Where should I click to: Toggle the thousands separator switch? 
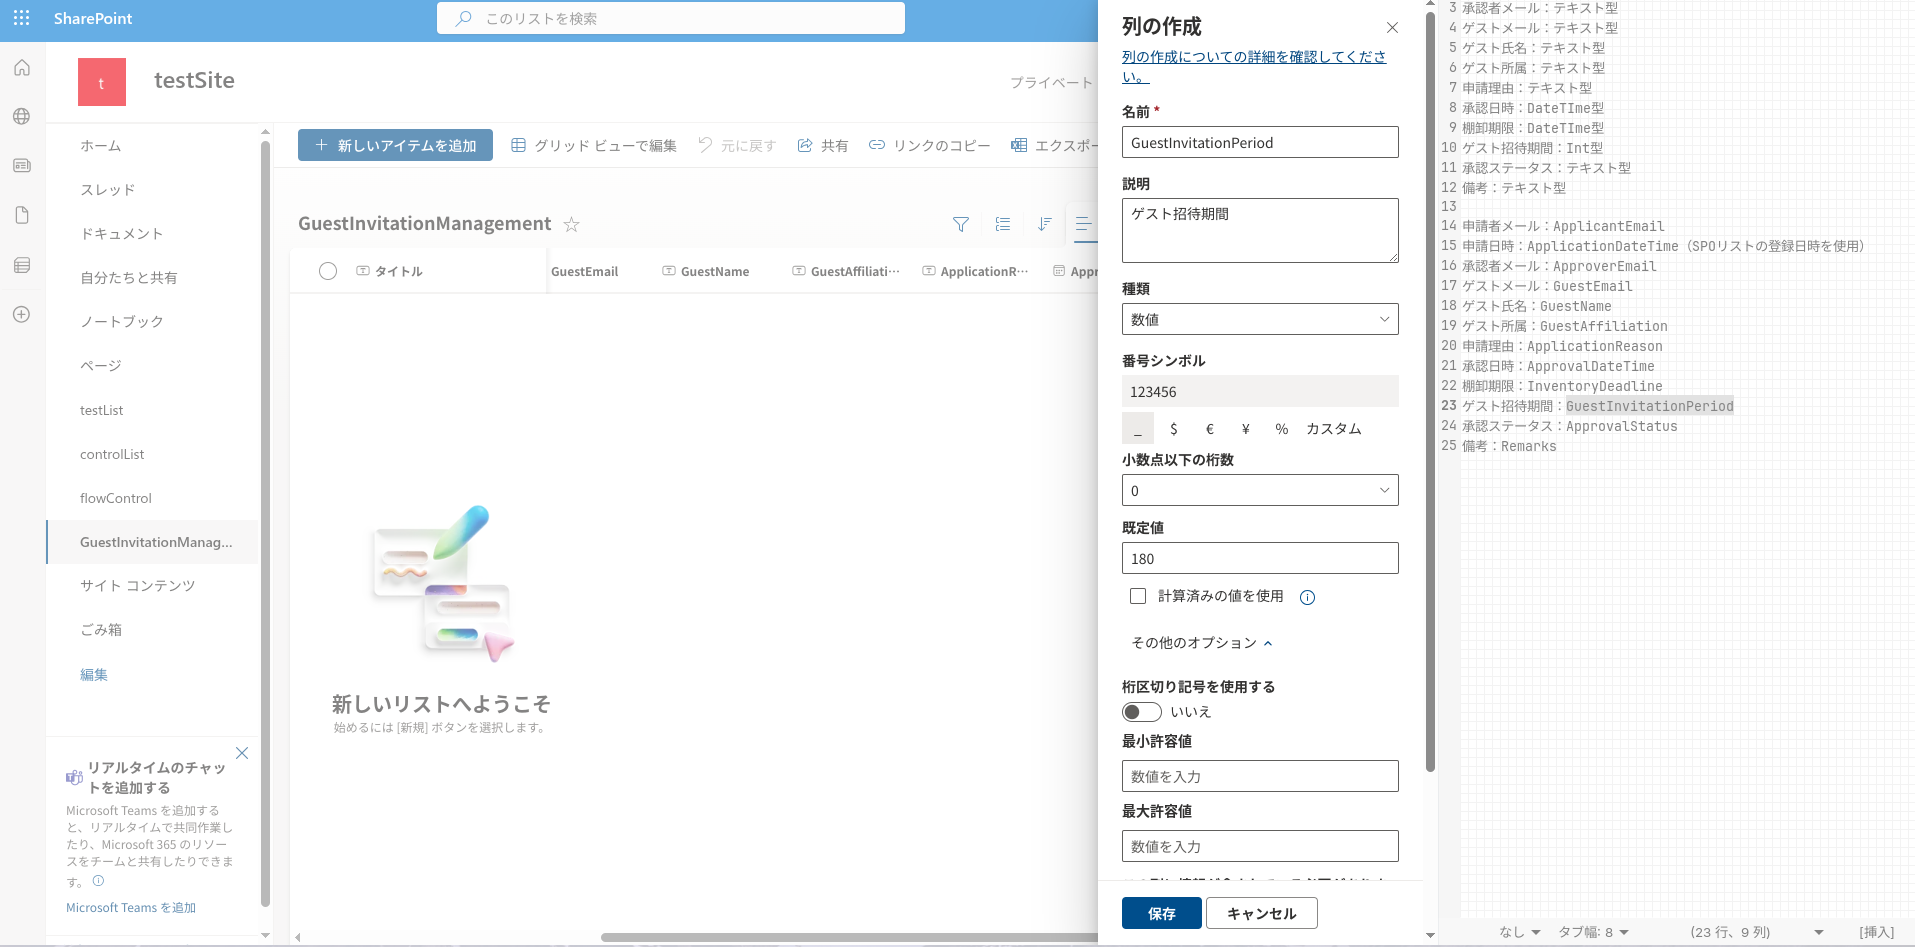click(1141, 712)
